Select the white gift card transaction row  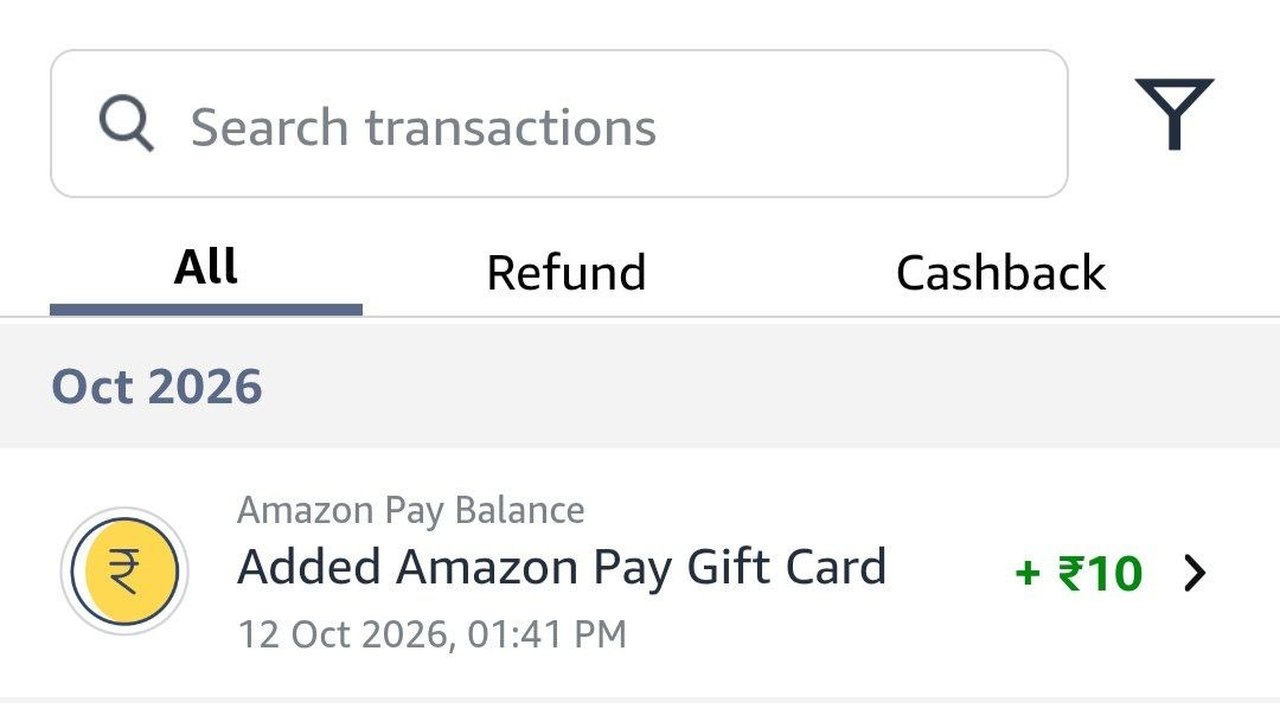coord(640,572)
